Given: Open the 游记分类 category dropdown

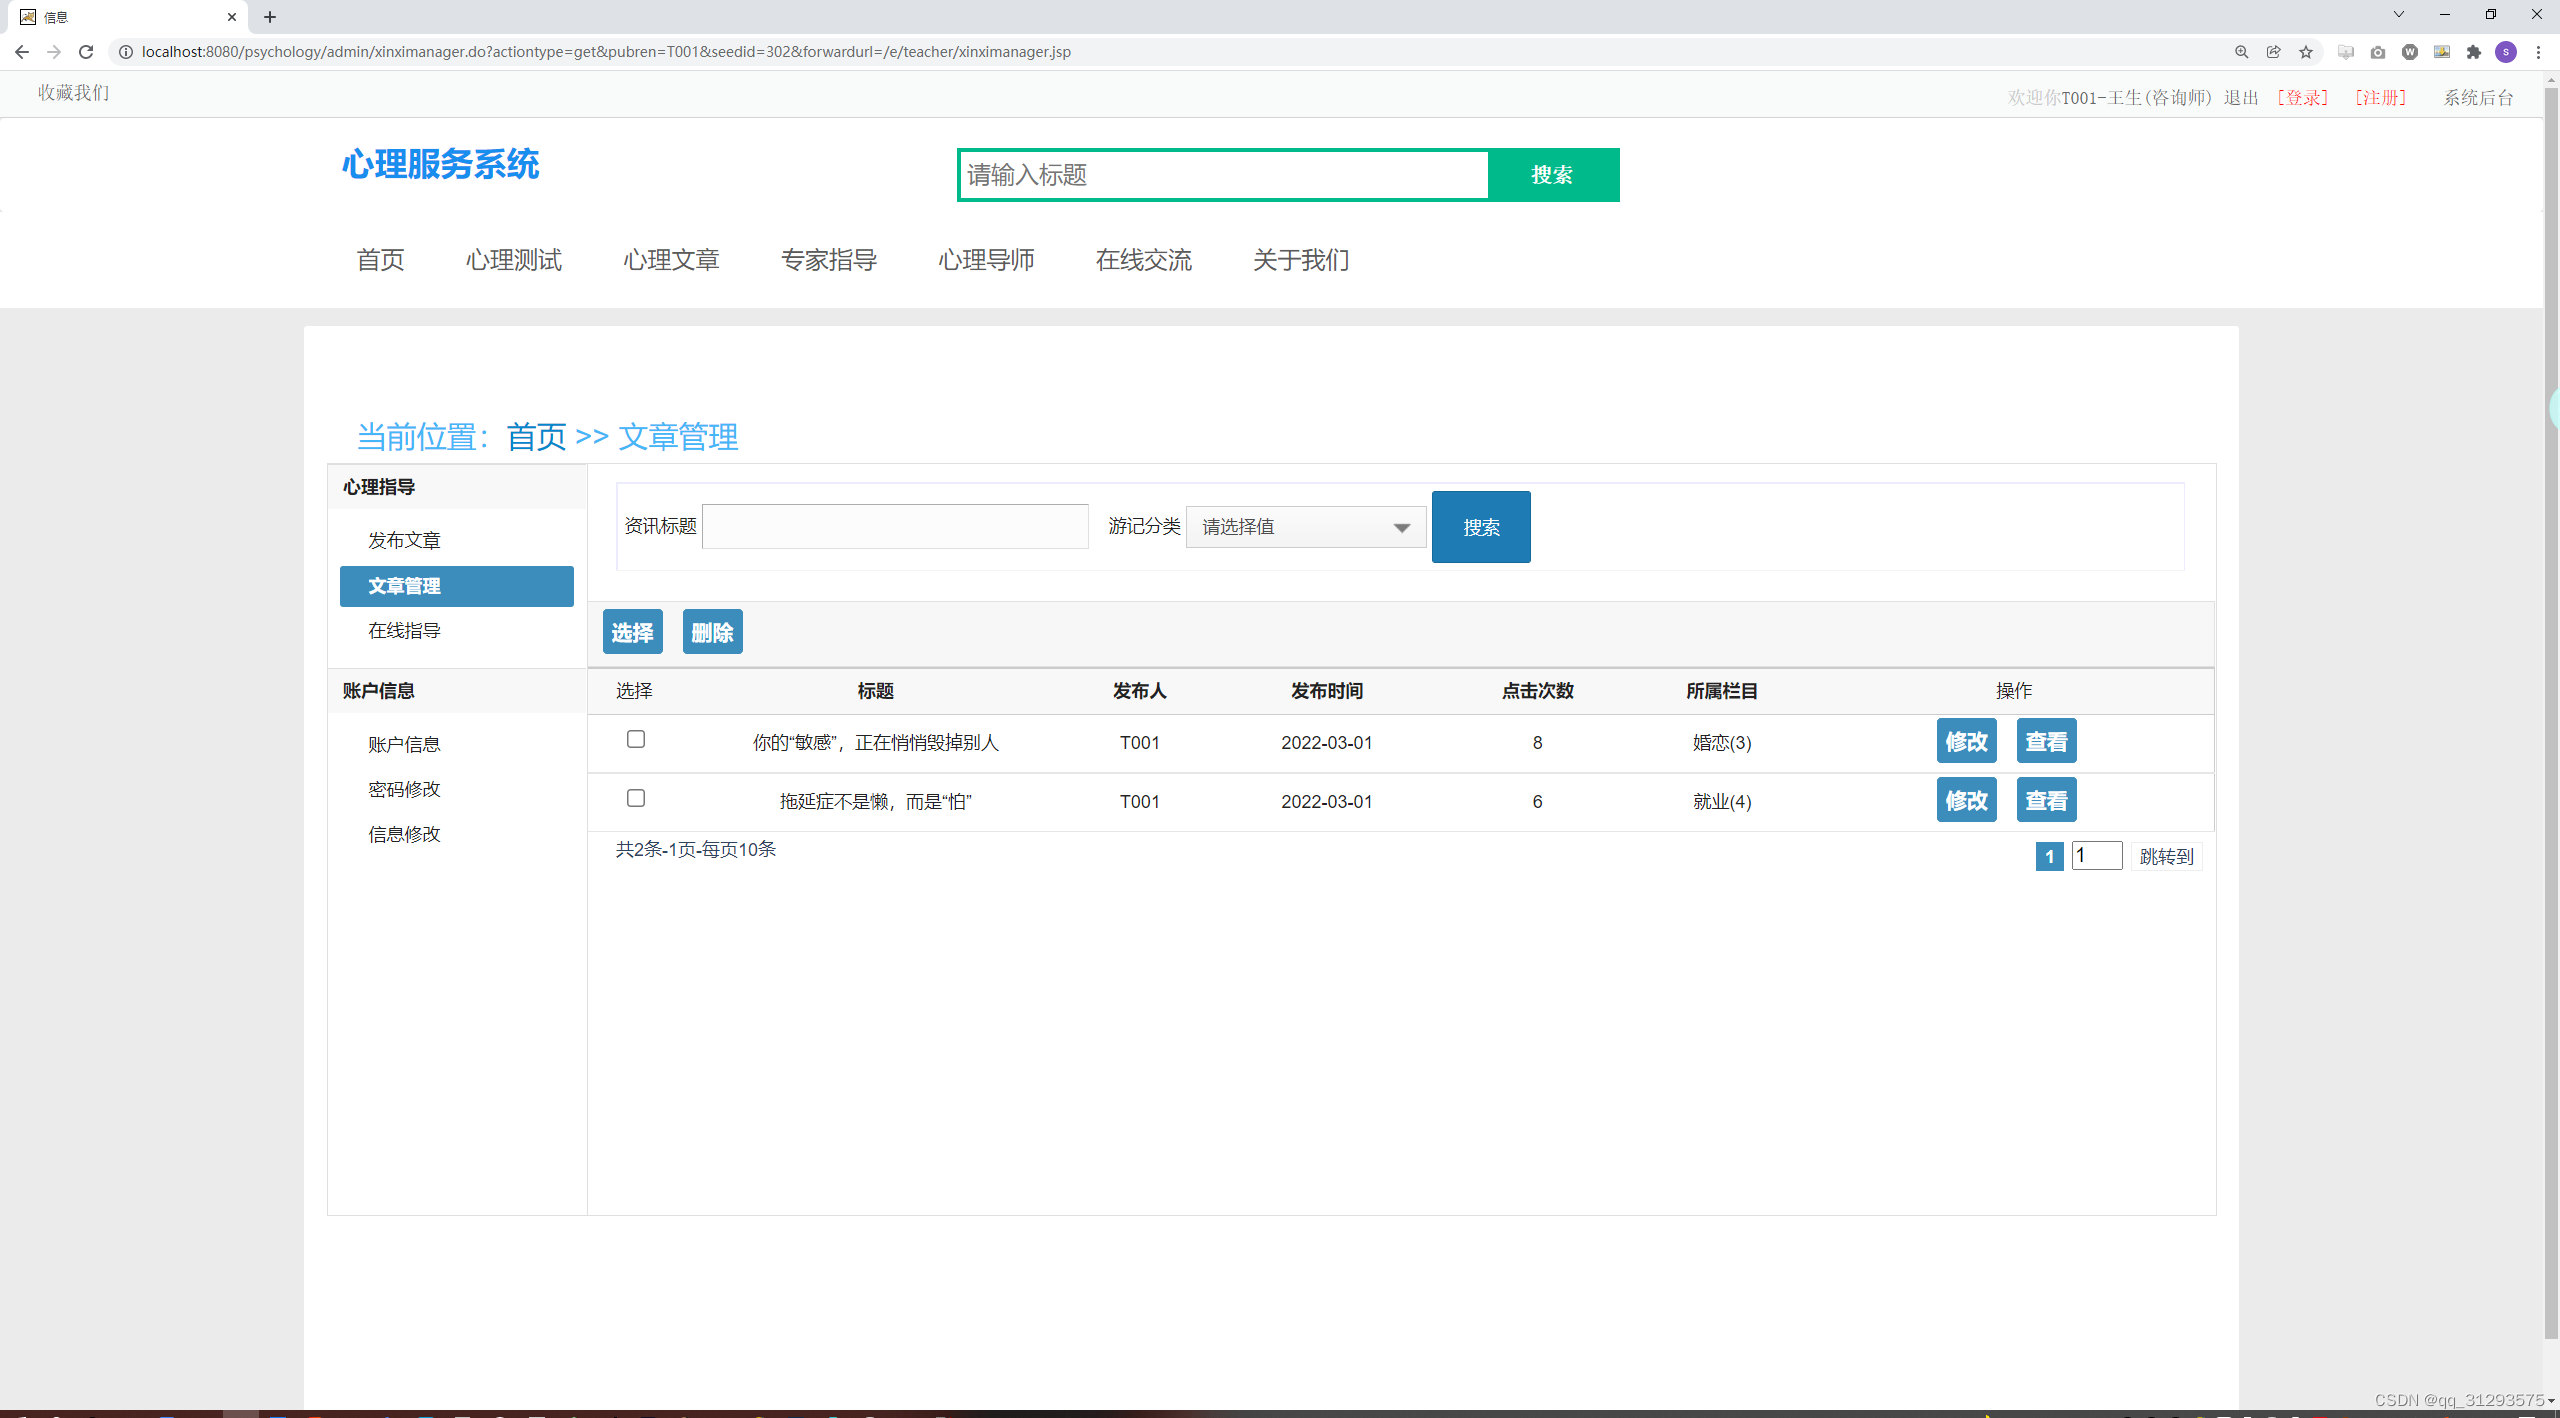Looking at the screenshot, I should coord(1304,526).
